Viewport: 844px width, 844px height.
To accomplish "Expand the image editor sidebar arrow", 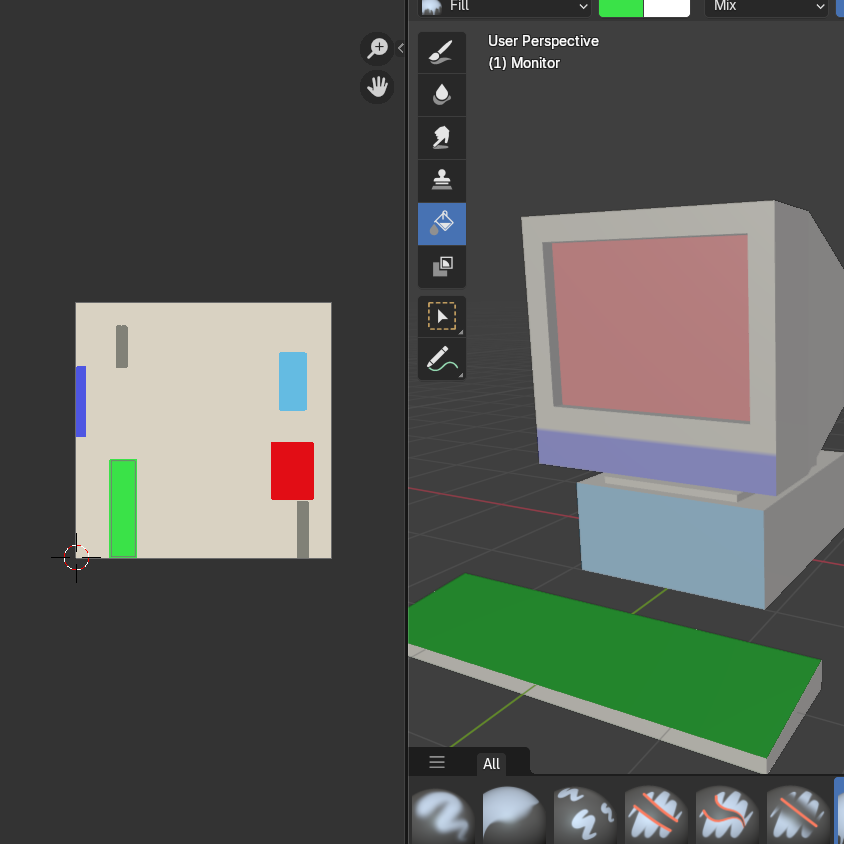I will coord(400,48).
